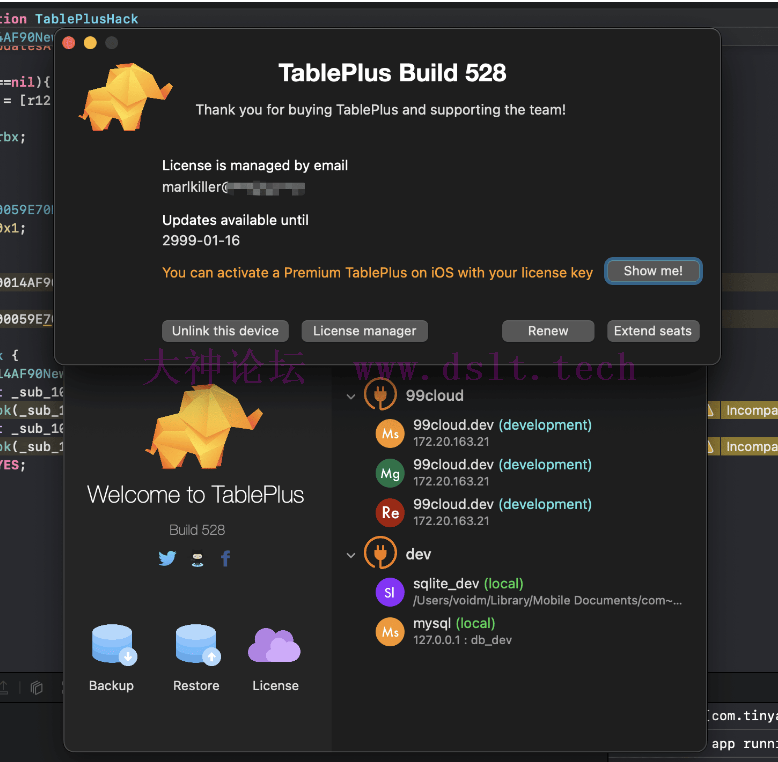Screen dimensions: 778x762
Task: Click the Renew button
Action: pos(548,331)
